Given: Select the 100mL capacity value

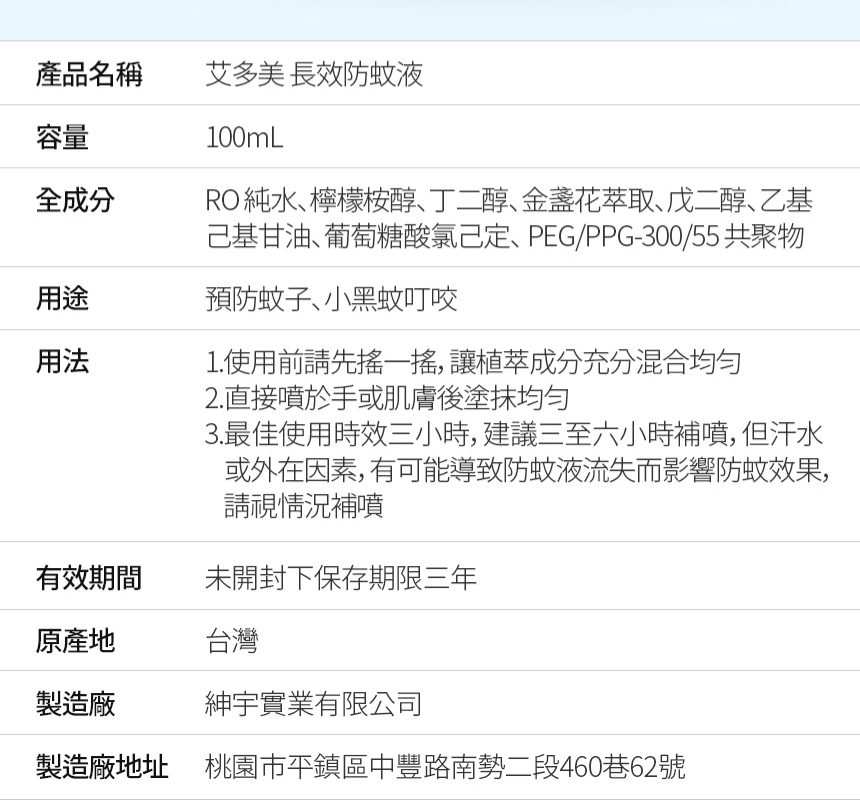Looking at the screenshot, I should pyautogui.click(x=245, y=138).
